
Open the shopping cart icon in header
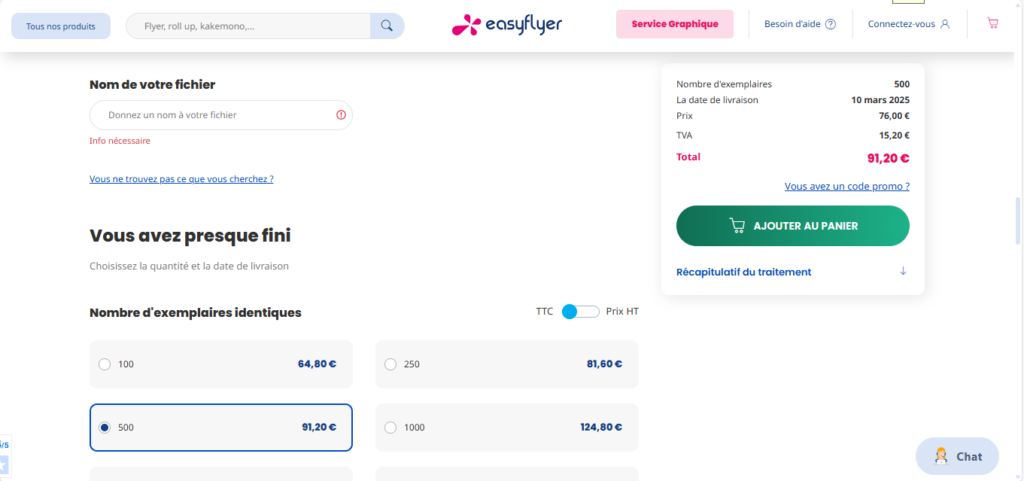coord(993,23)
